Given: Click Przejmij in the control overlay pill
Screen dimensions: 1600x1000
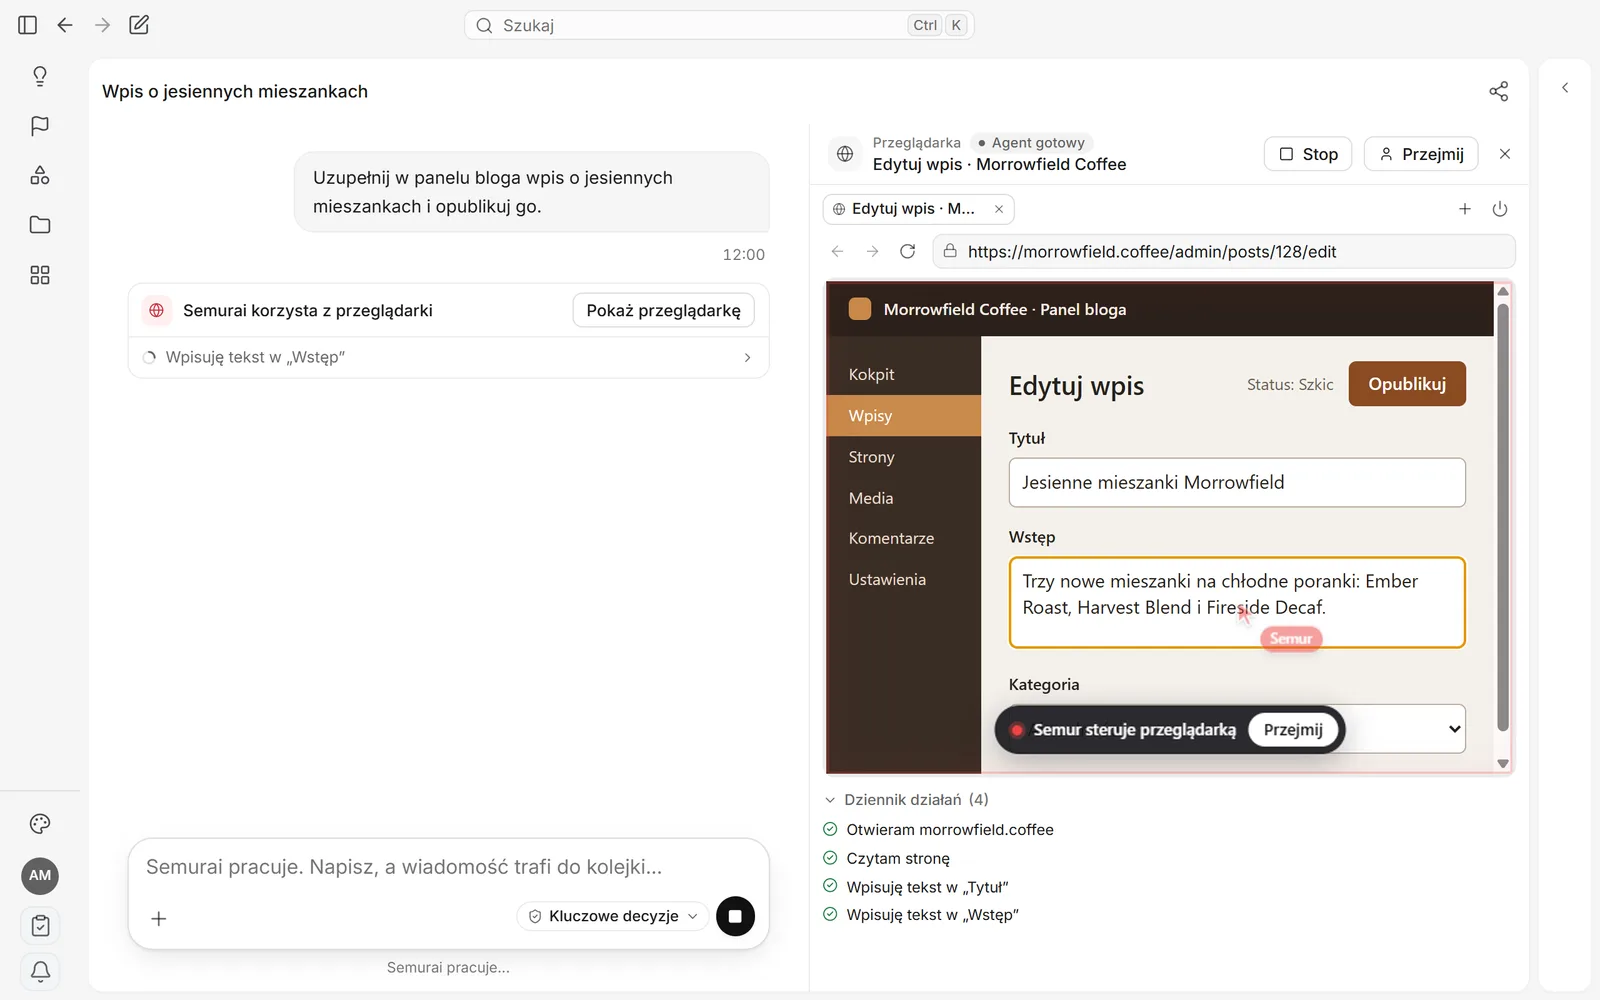Looking at the screenshot, I should pos(1293,729).
